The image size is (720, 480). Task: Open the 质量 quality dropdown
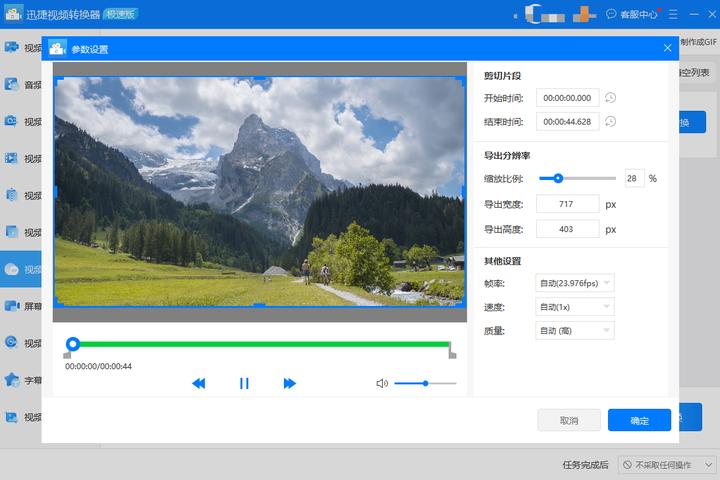(574, 331)
